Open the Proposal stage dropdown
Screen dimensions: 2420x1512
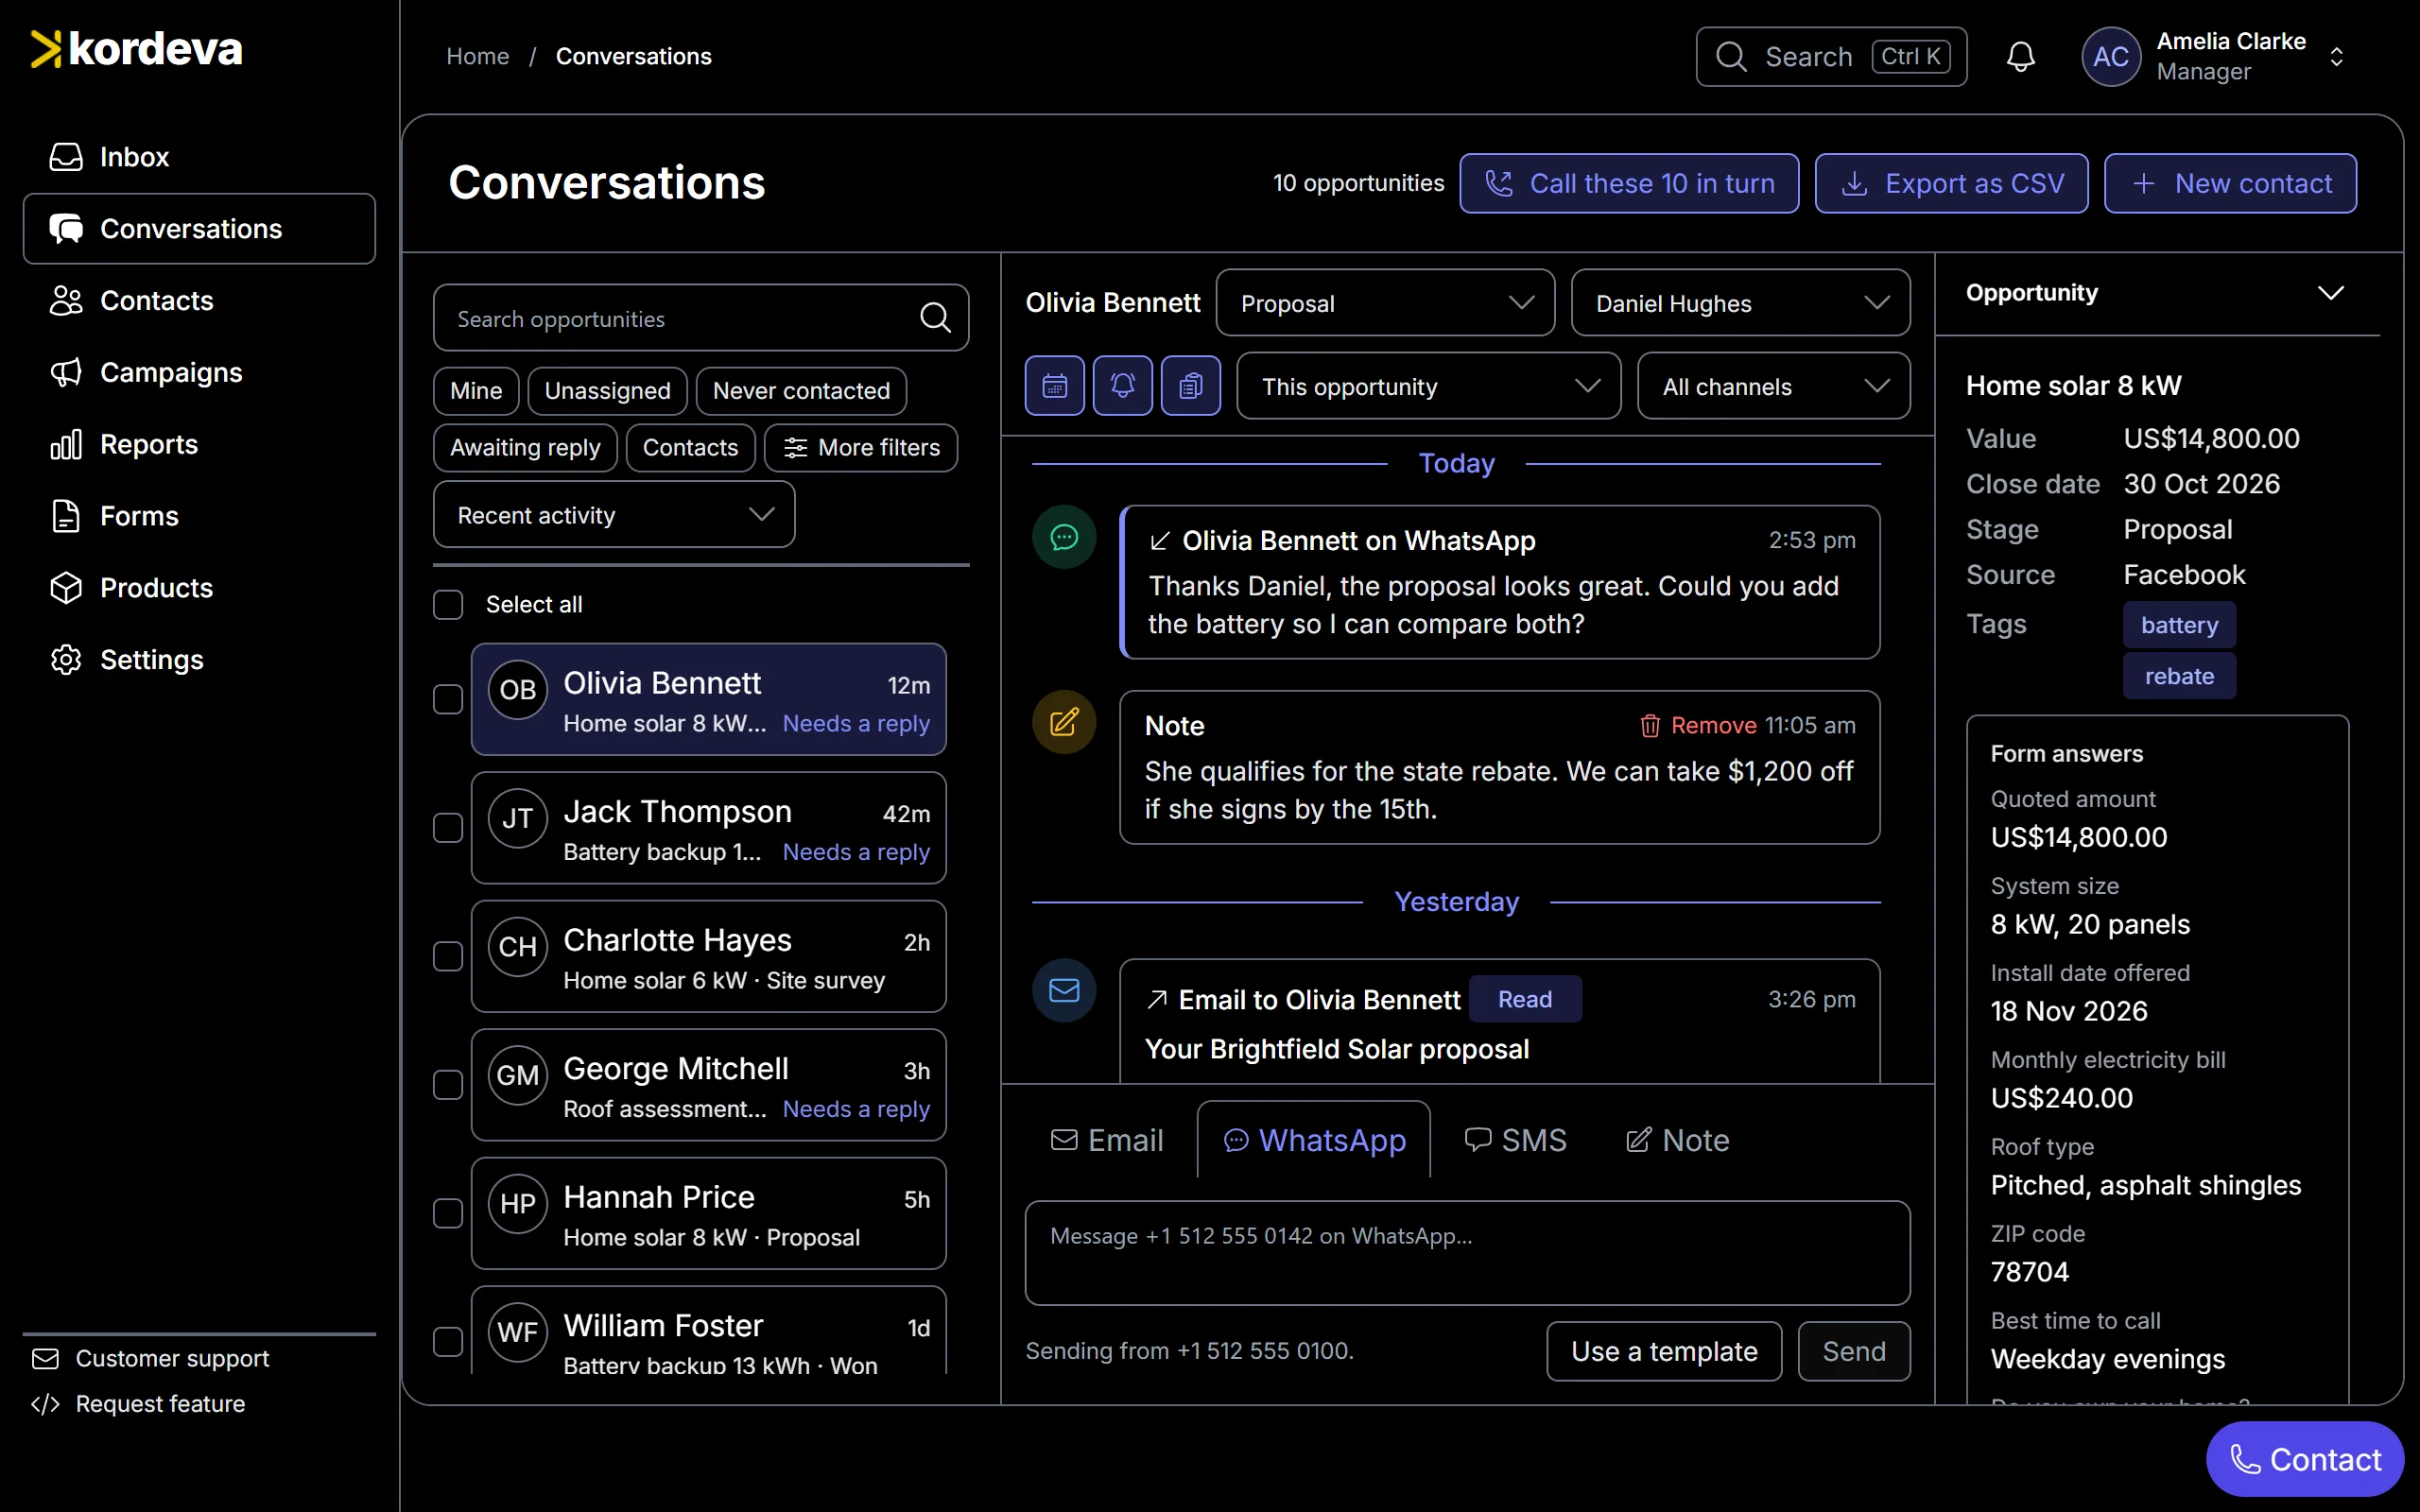pos(1385,303)
